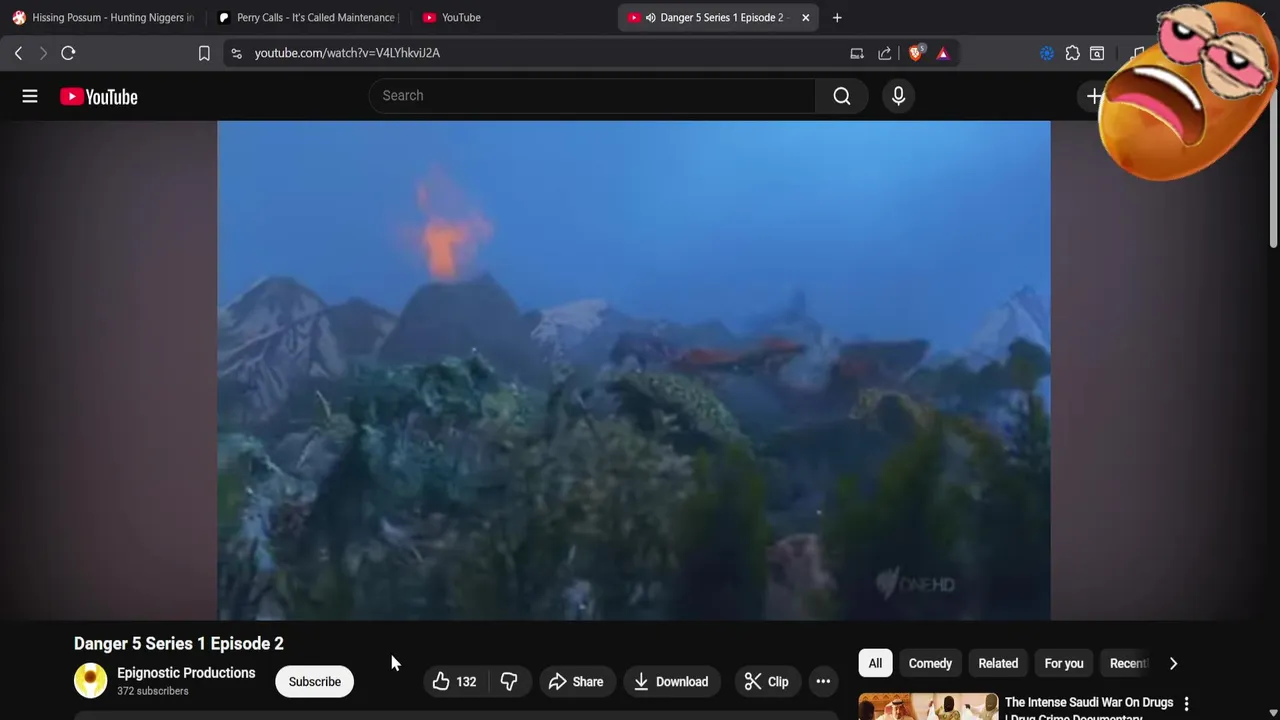Click the Download button
This screenshot has height=720, width=1280.
click(x=671, y=682)
